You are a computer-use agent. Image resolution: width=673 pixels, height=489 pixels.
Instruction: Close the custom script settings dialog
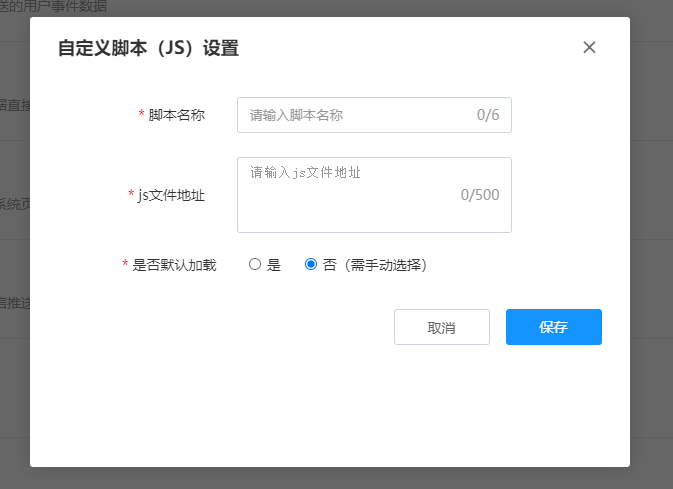[x=589, y=47]
